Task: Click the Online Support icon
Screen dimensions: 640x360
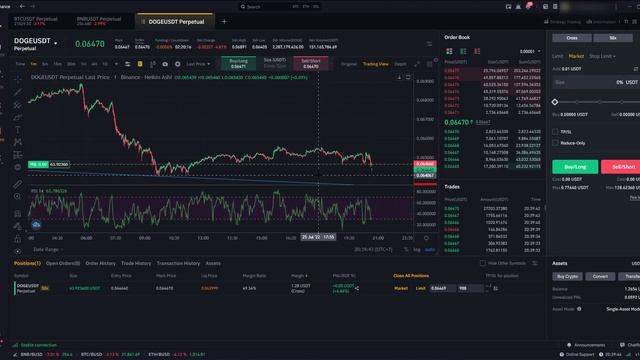Action: coord(562,354)
